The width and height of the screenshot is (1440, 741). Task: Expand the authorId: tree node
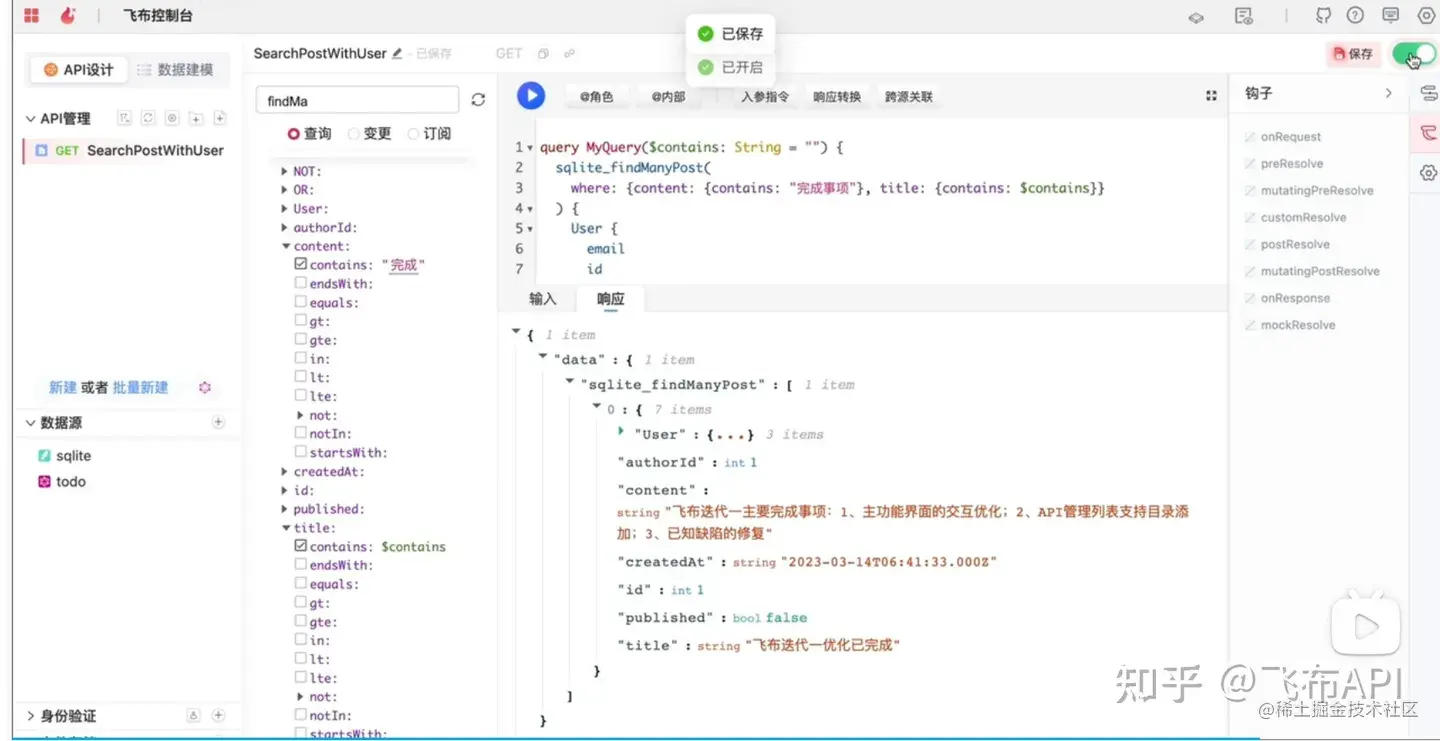coord(285,228)
